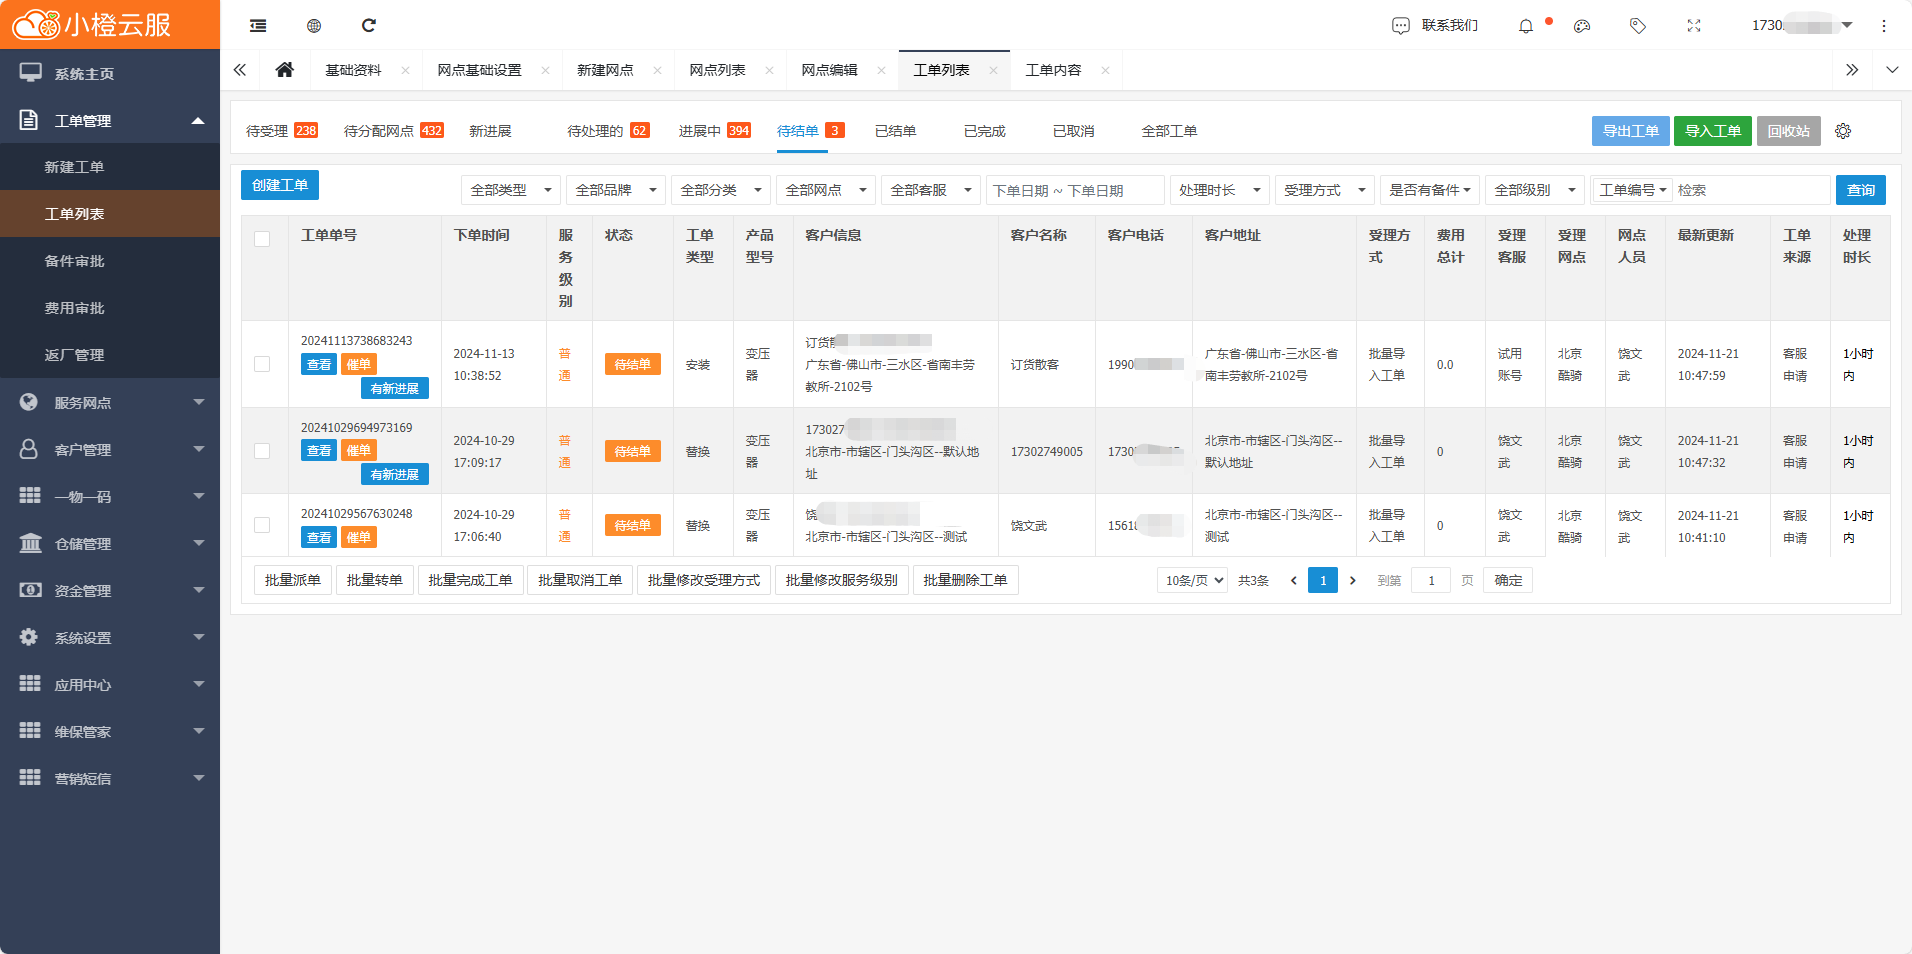This screenshot has height=954, width=1912.
Task: Switch to 已完成 tab
Action: point(984,131)
